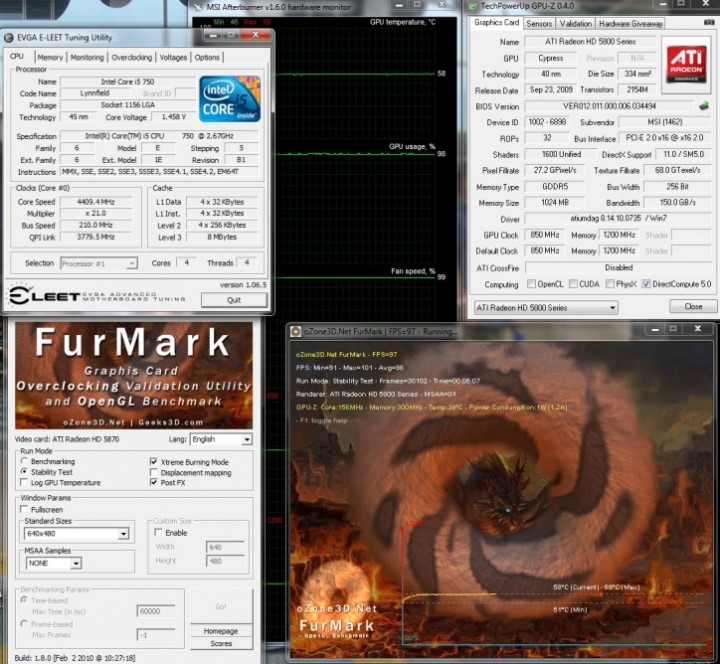
Task: Click the EVGA E-LEET title bar icon
Action: (x=9, y=38)
